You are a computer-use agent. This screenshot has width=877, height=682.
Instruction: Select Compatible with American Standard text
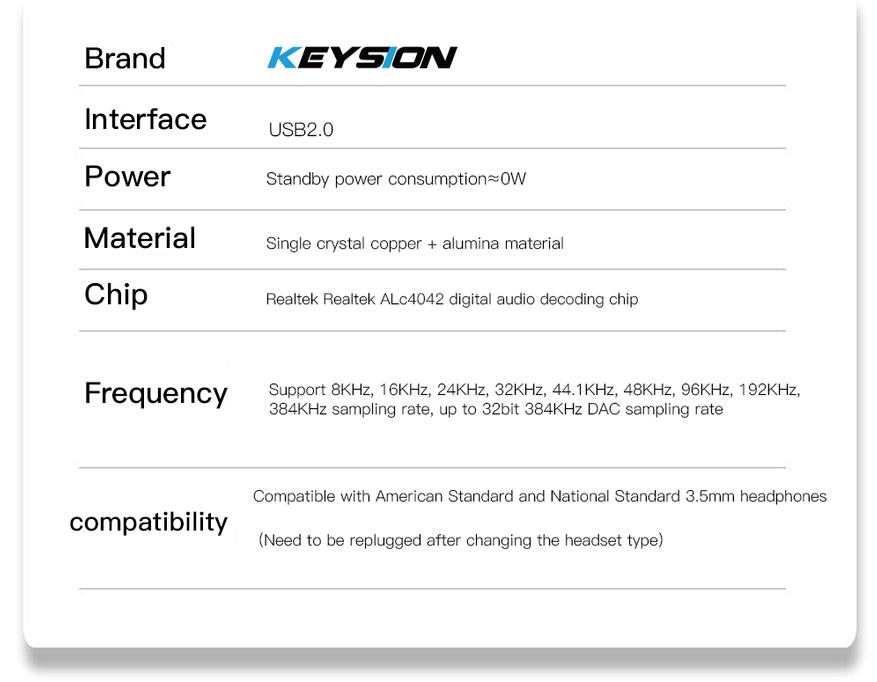point(540,496)
